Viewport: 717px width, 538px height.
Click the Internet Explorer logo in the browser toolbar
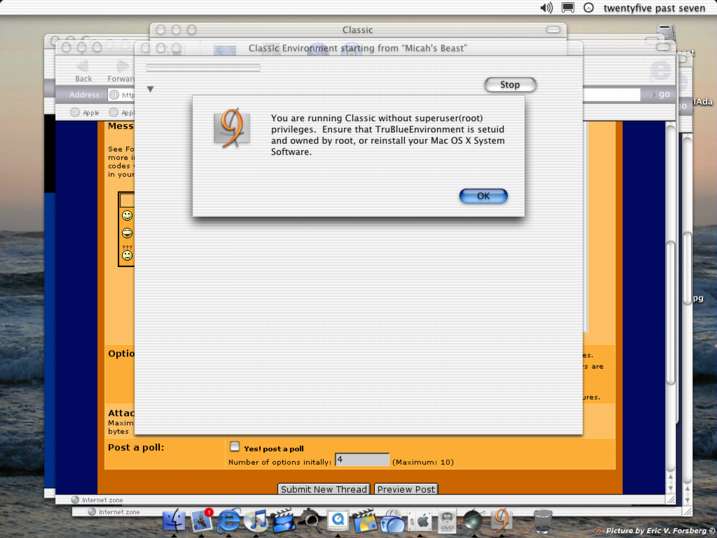point(660,71)
